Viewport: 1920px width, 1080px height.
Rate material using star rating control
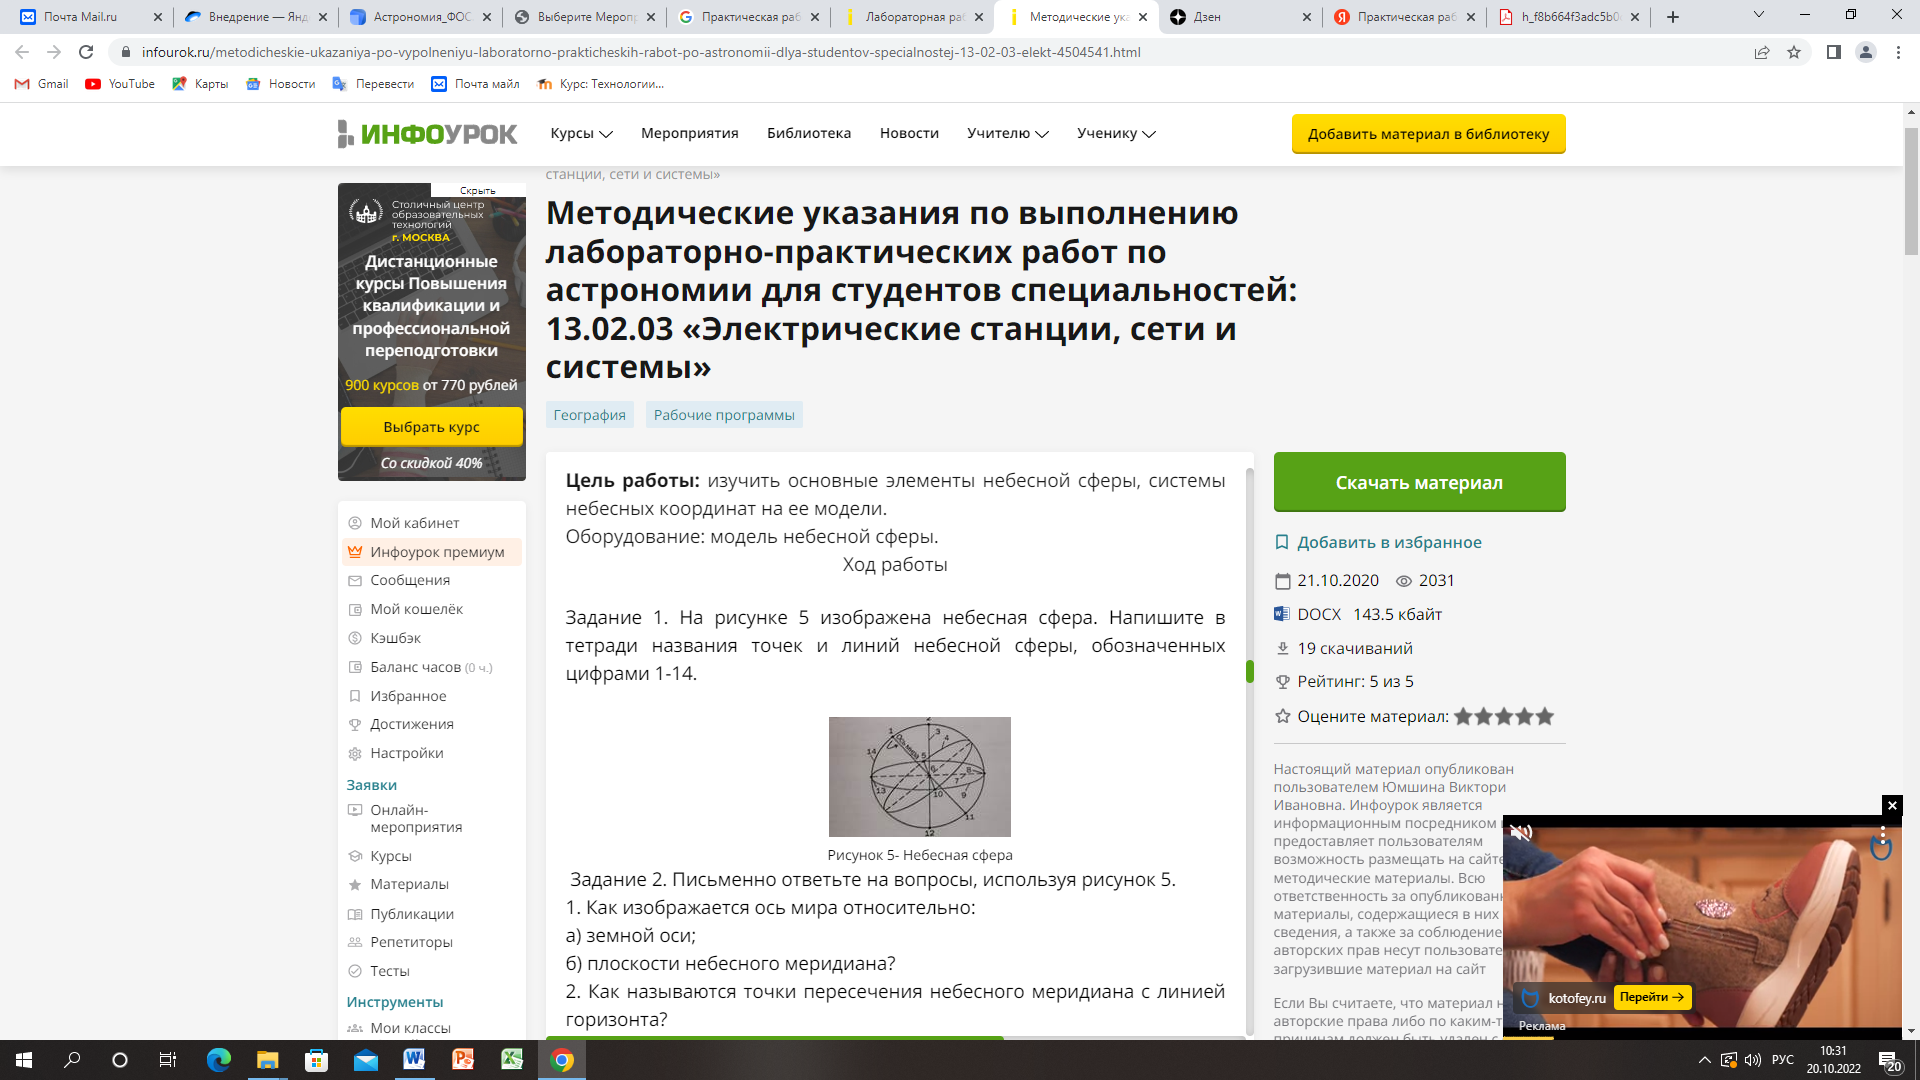coord(1503,716)
